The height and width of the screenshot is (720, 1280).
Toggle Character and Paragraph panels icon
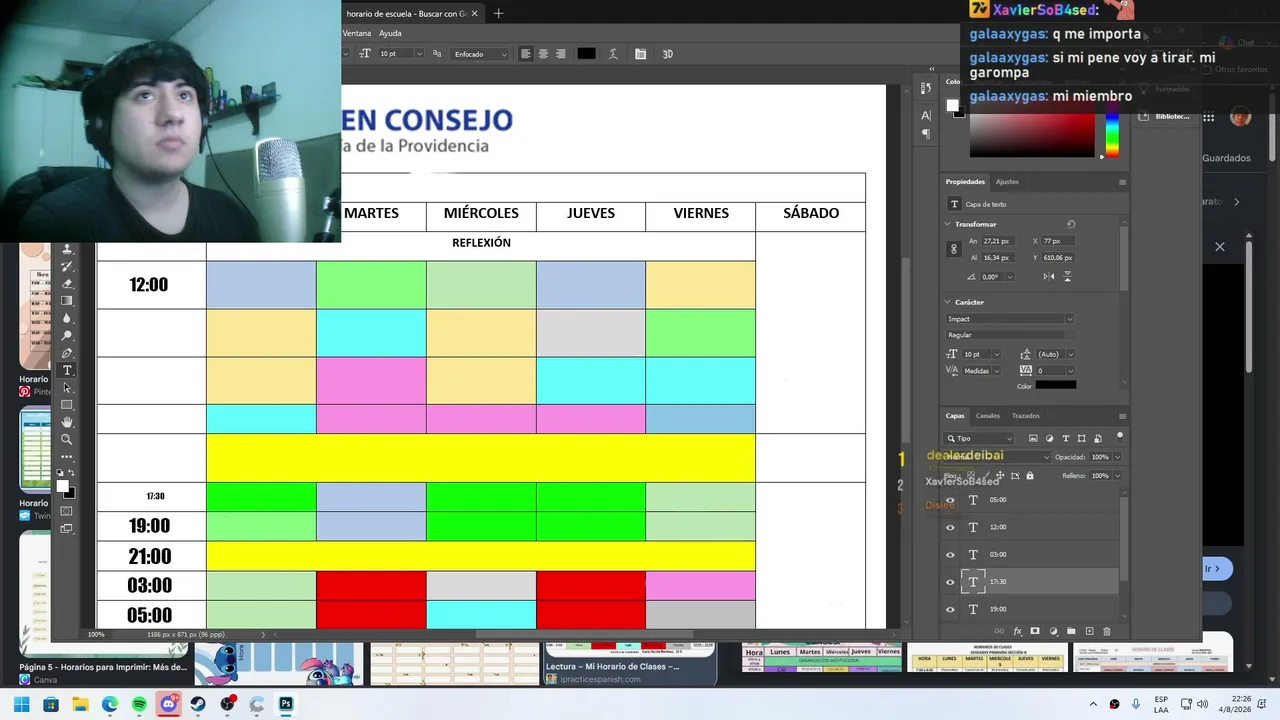point(640,54)
